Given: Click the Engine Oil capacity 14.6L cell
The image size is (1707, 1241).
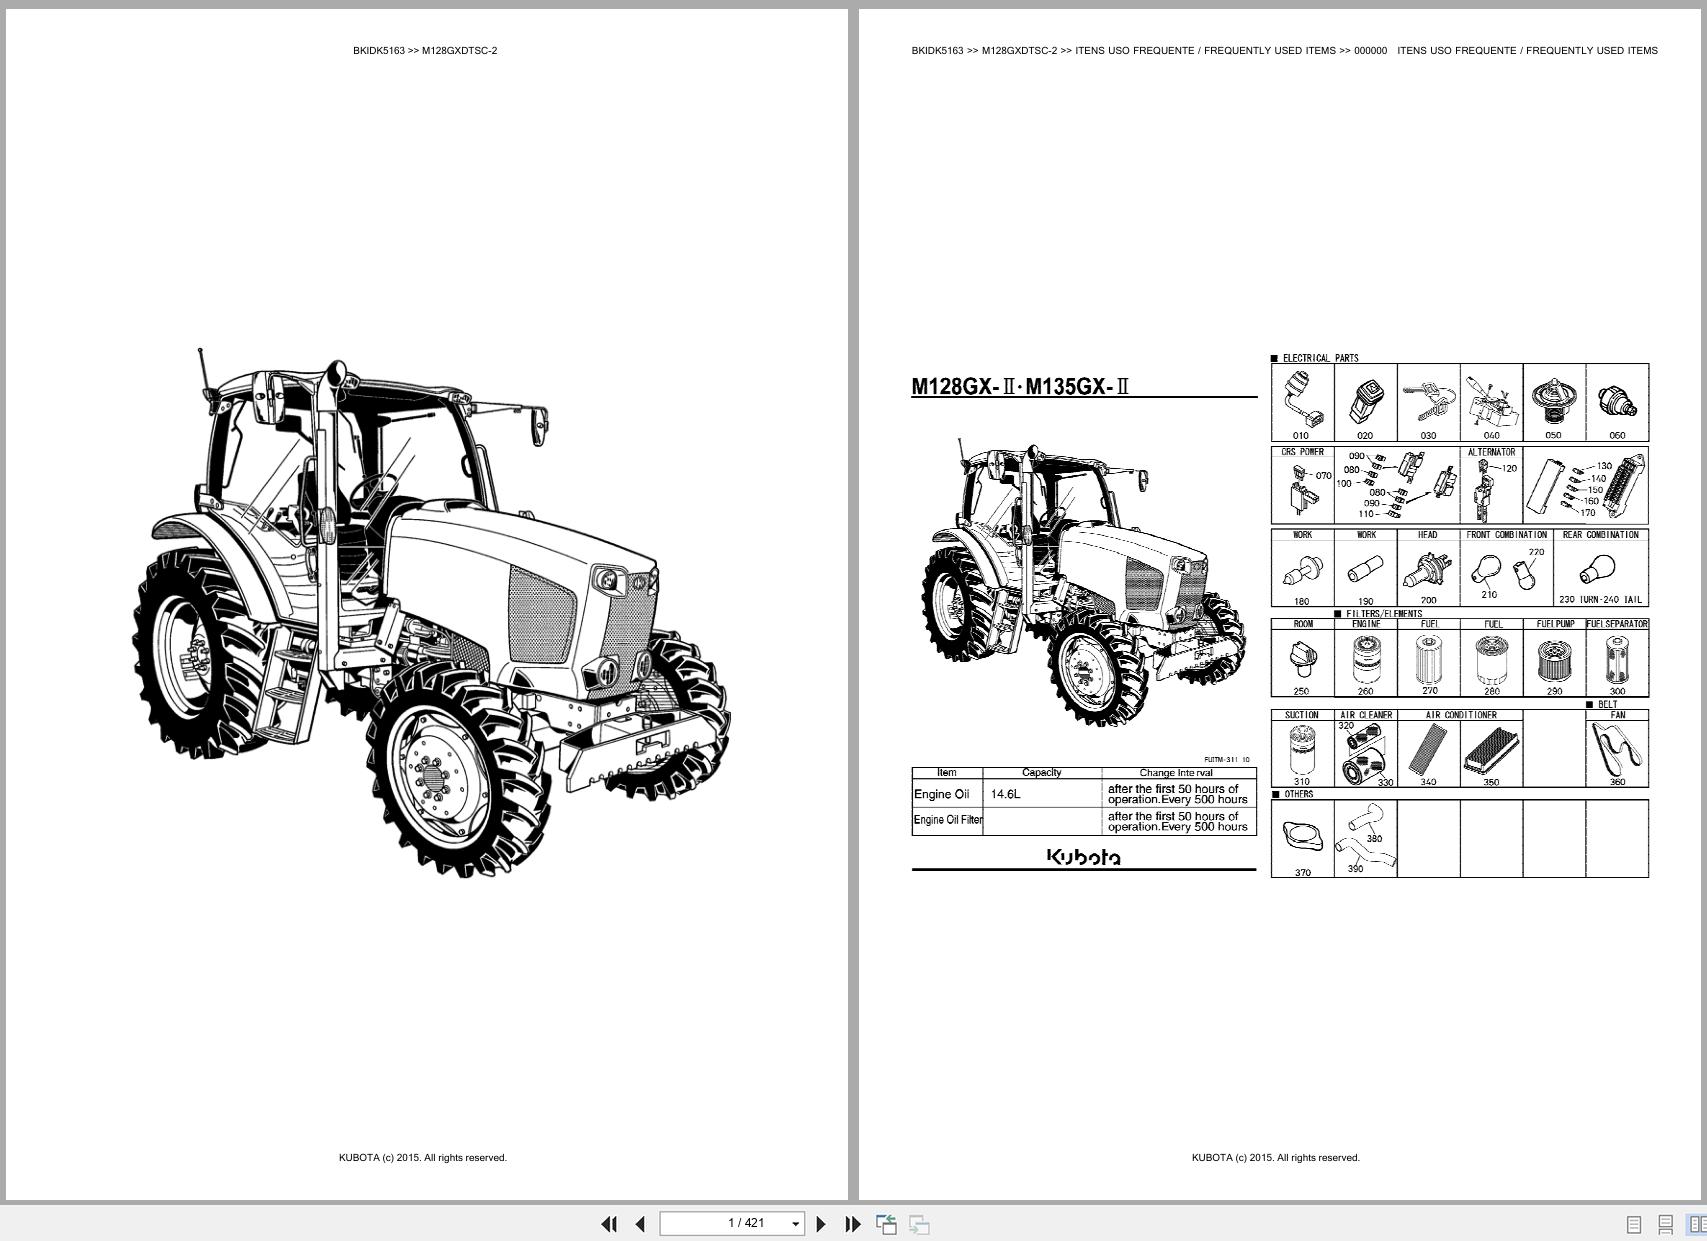Looking at the screenshot, I should 1042,794.
